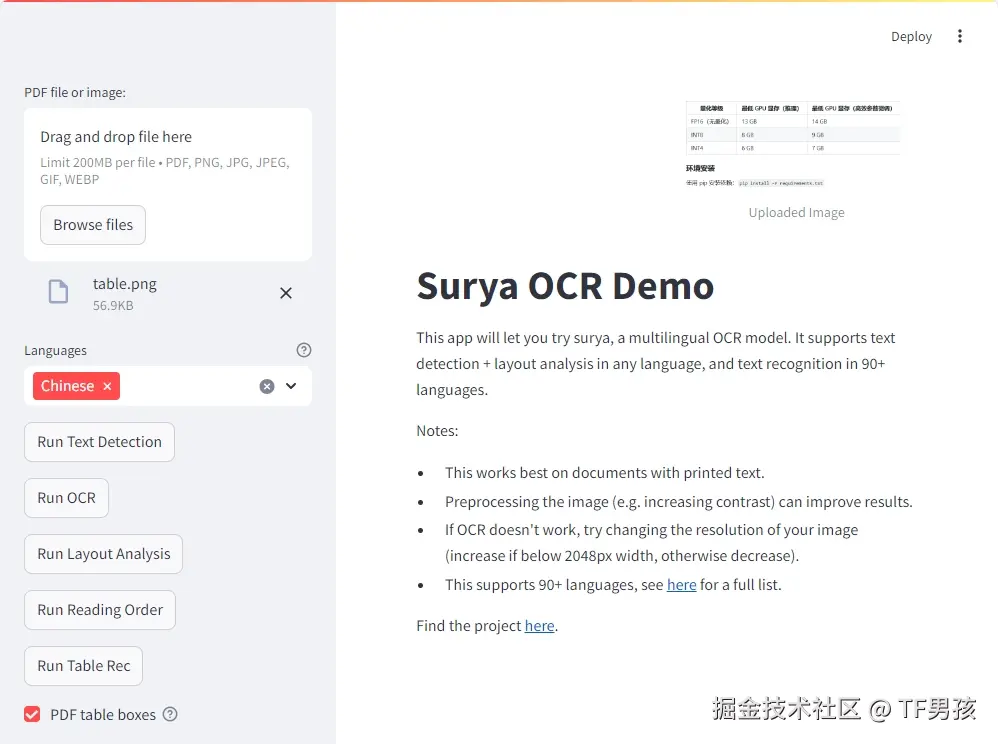Screen dimensions: 998x744
Task: Uncheck the PDF table boxes checkbox
Action: tap(32, 714)
